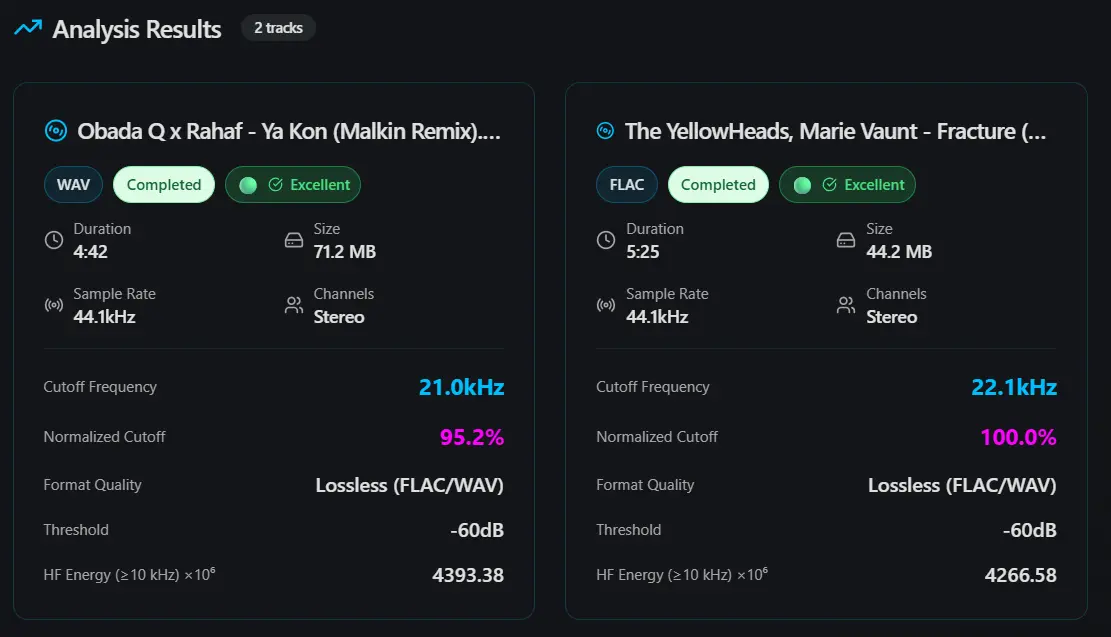This screenshot has width=1111, height=637.
Task: Select the -60dB threshold on the FLAC card
Action: click(x=1030, y=530)
